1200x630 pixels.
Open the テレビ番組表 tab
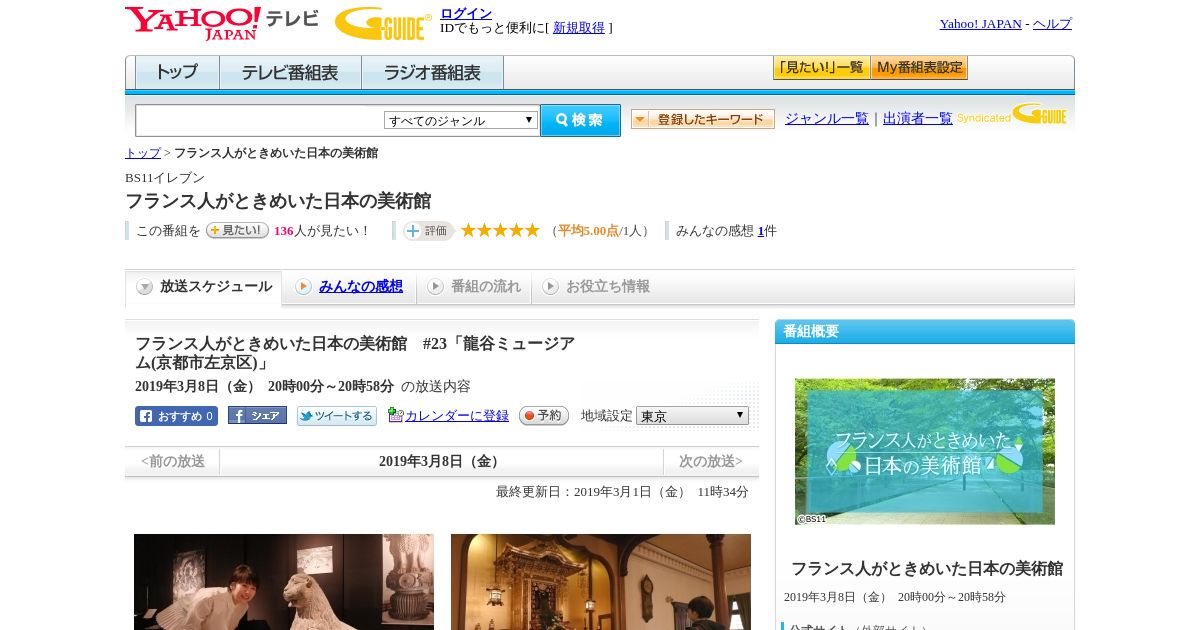pos(290,73)
